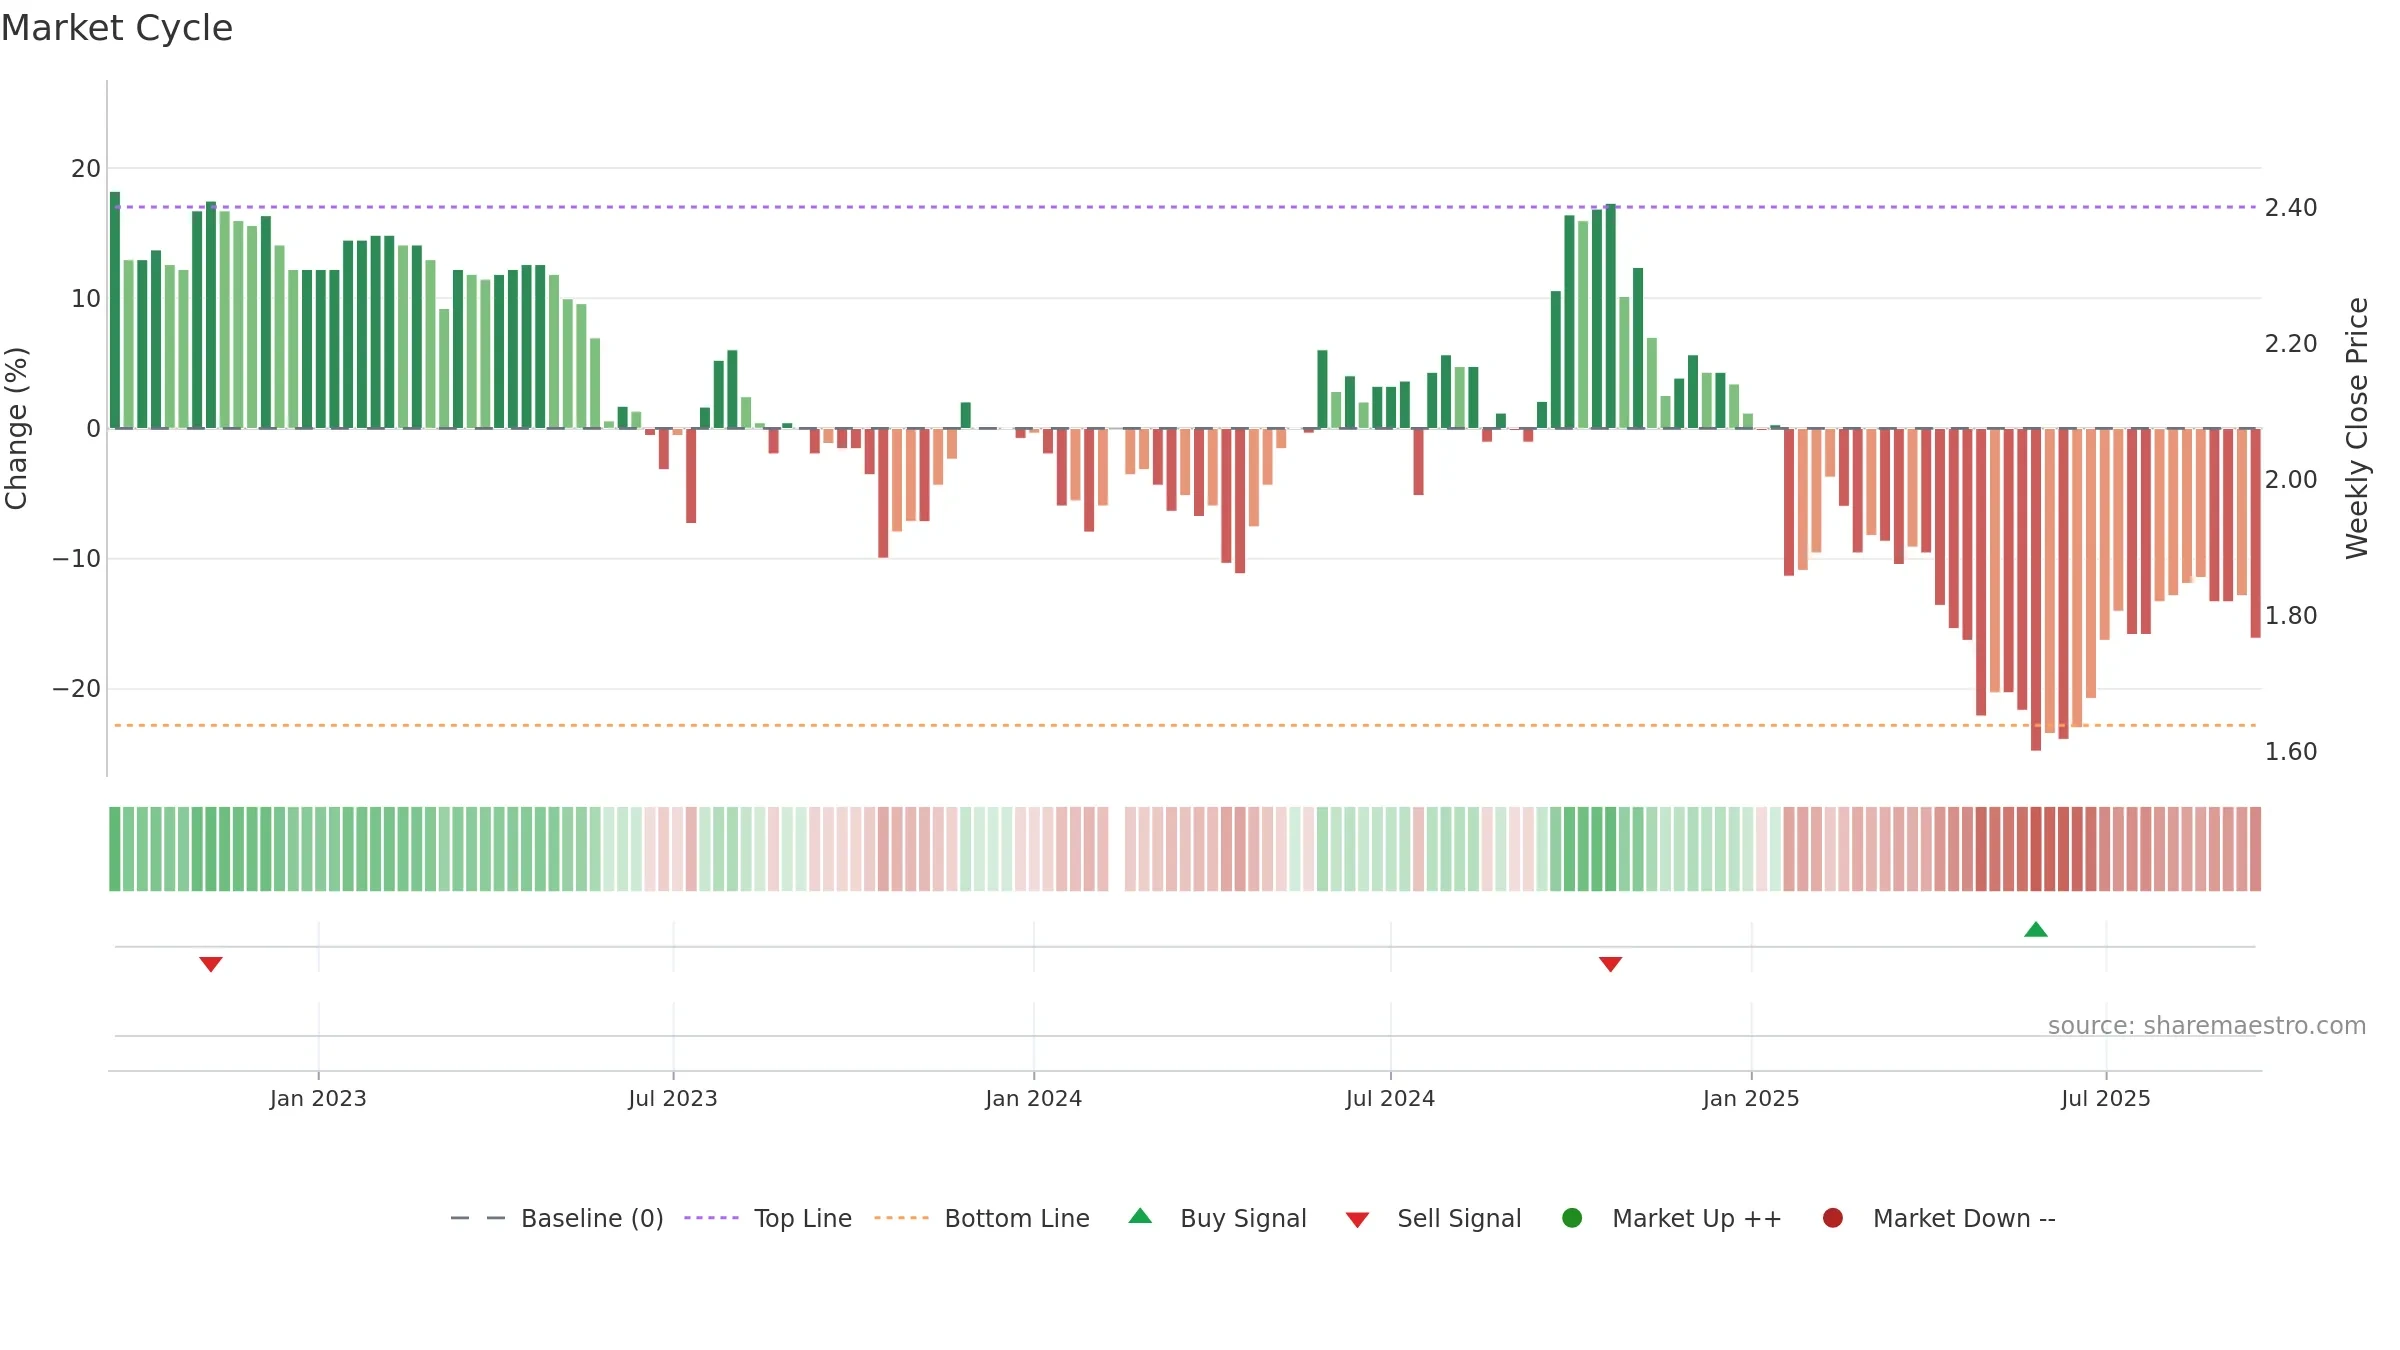Toggle the Market Up ++ legend entry

(x=1671, y=1218)
